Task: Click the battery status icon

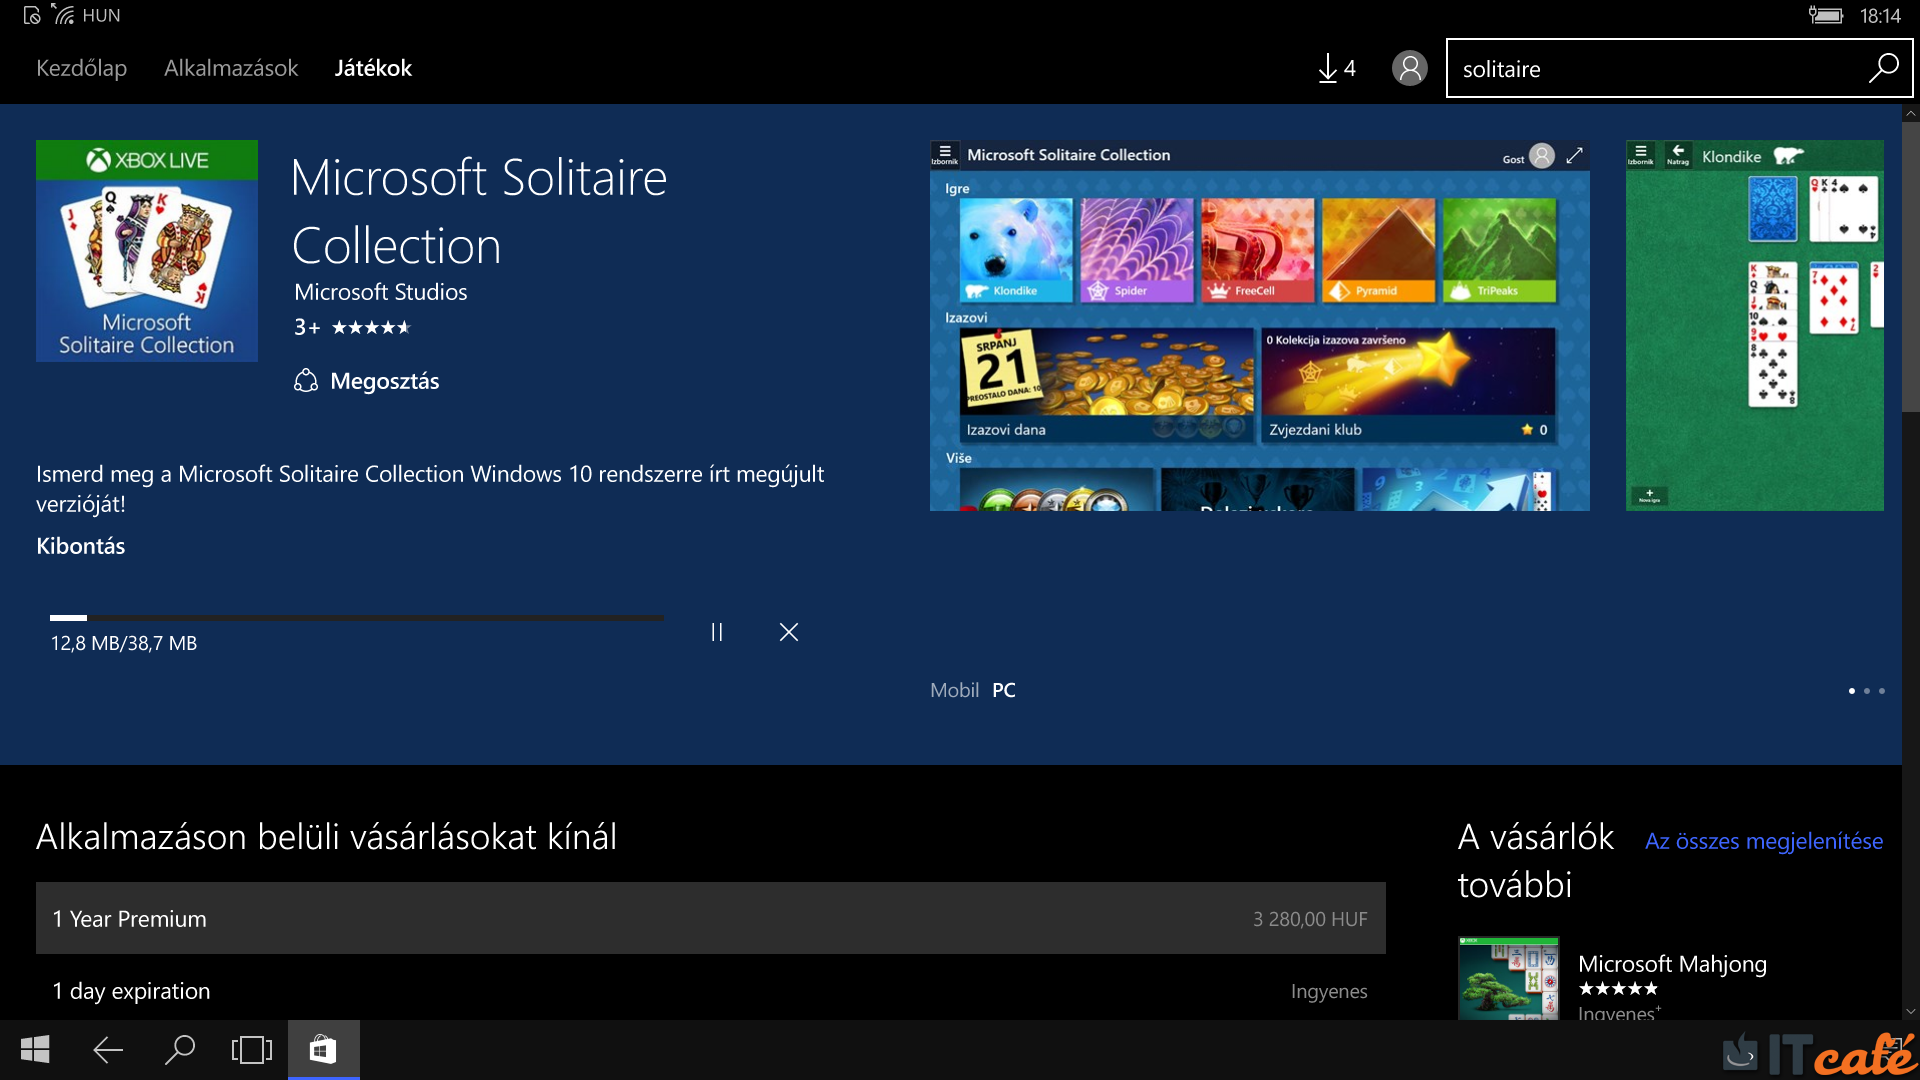Action: pyautogui.click(x=1825, y=15)
